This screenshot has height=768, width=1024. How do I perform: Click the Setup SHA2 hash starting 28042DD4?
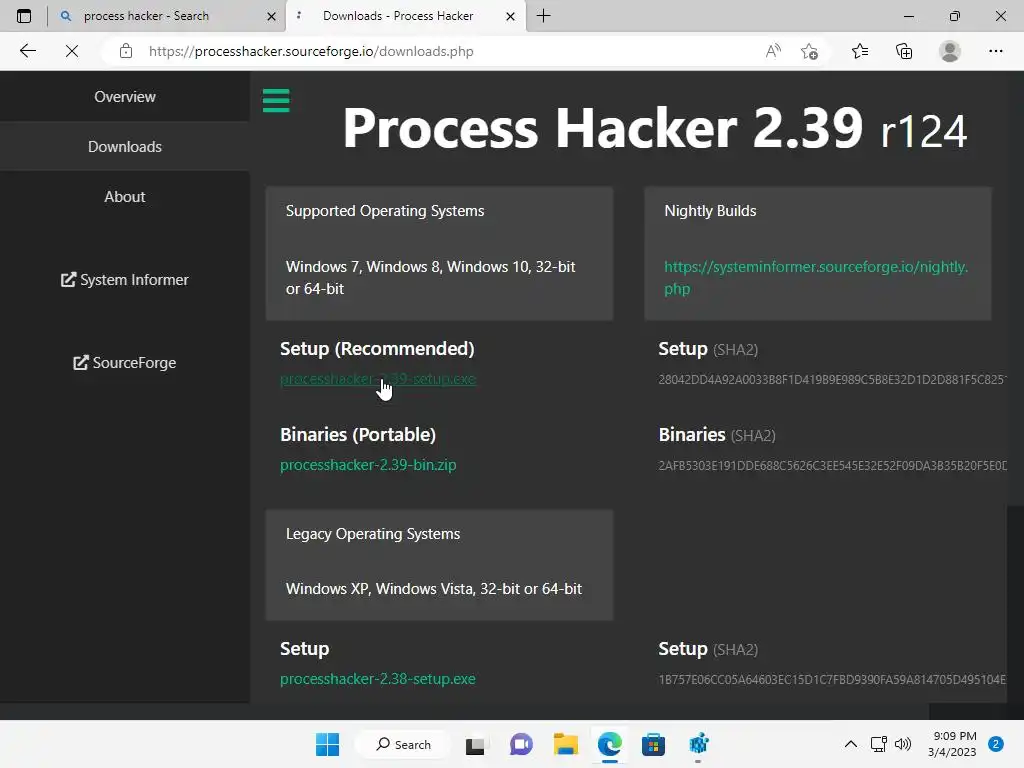(832, 379)
